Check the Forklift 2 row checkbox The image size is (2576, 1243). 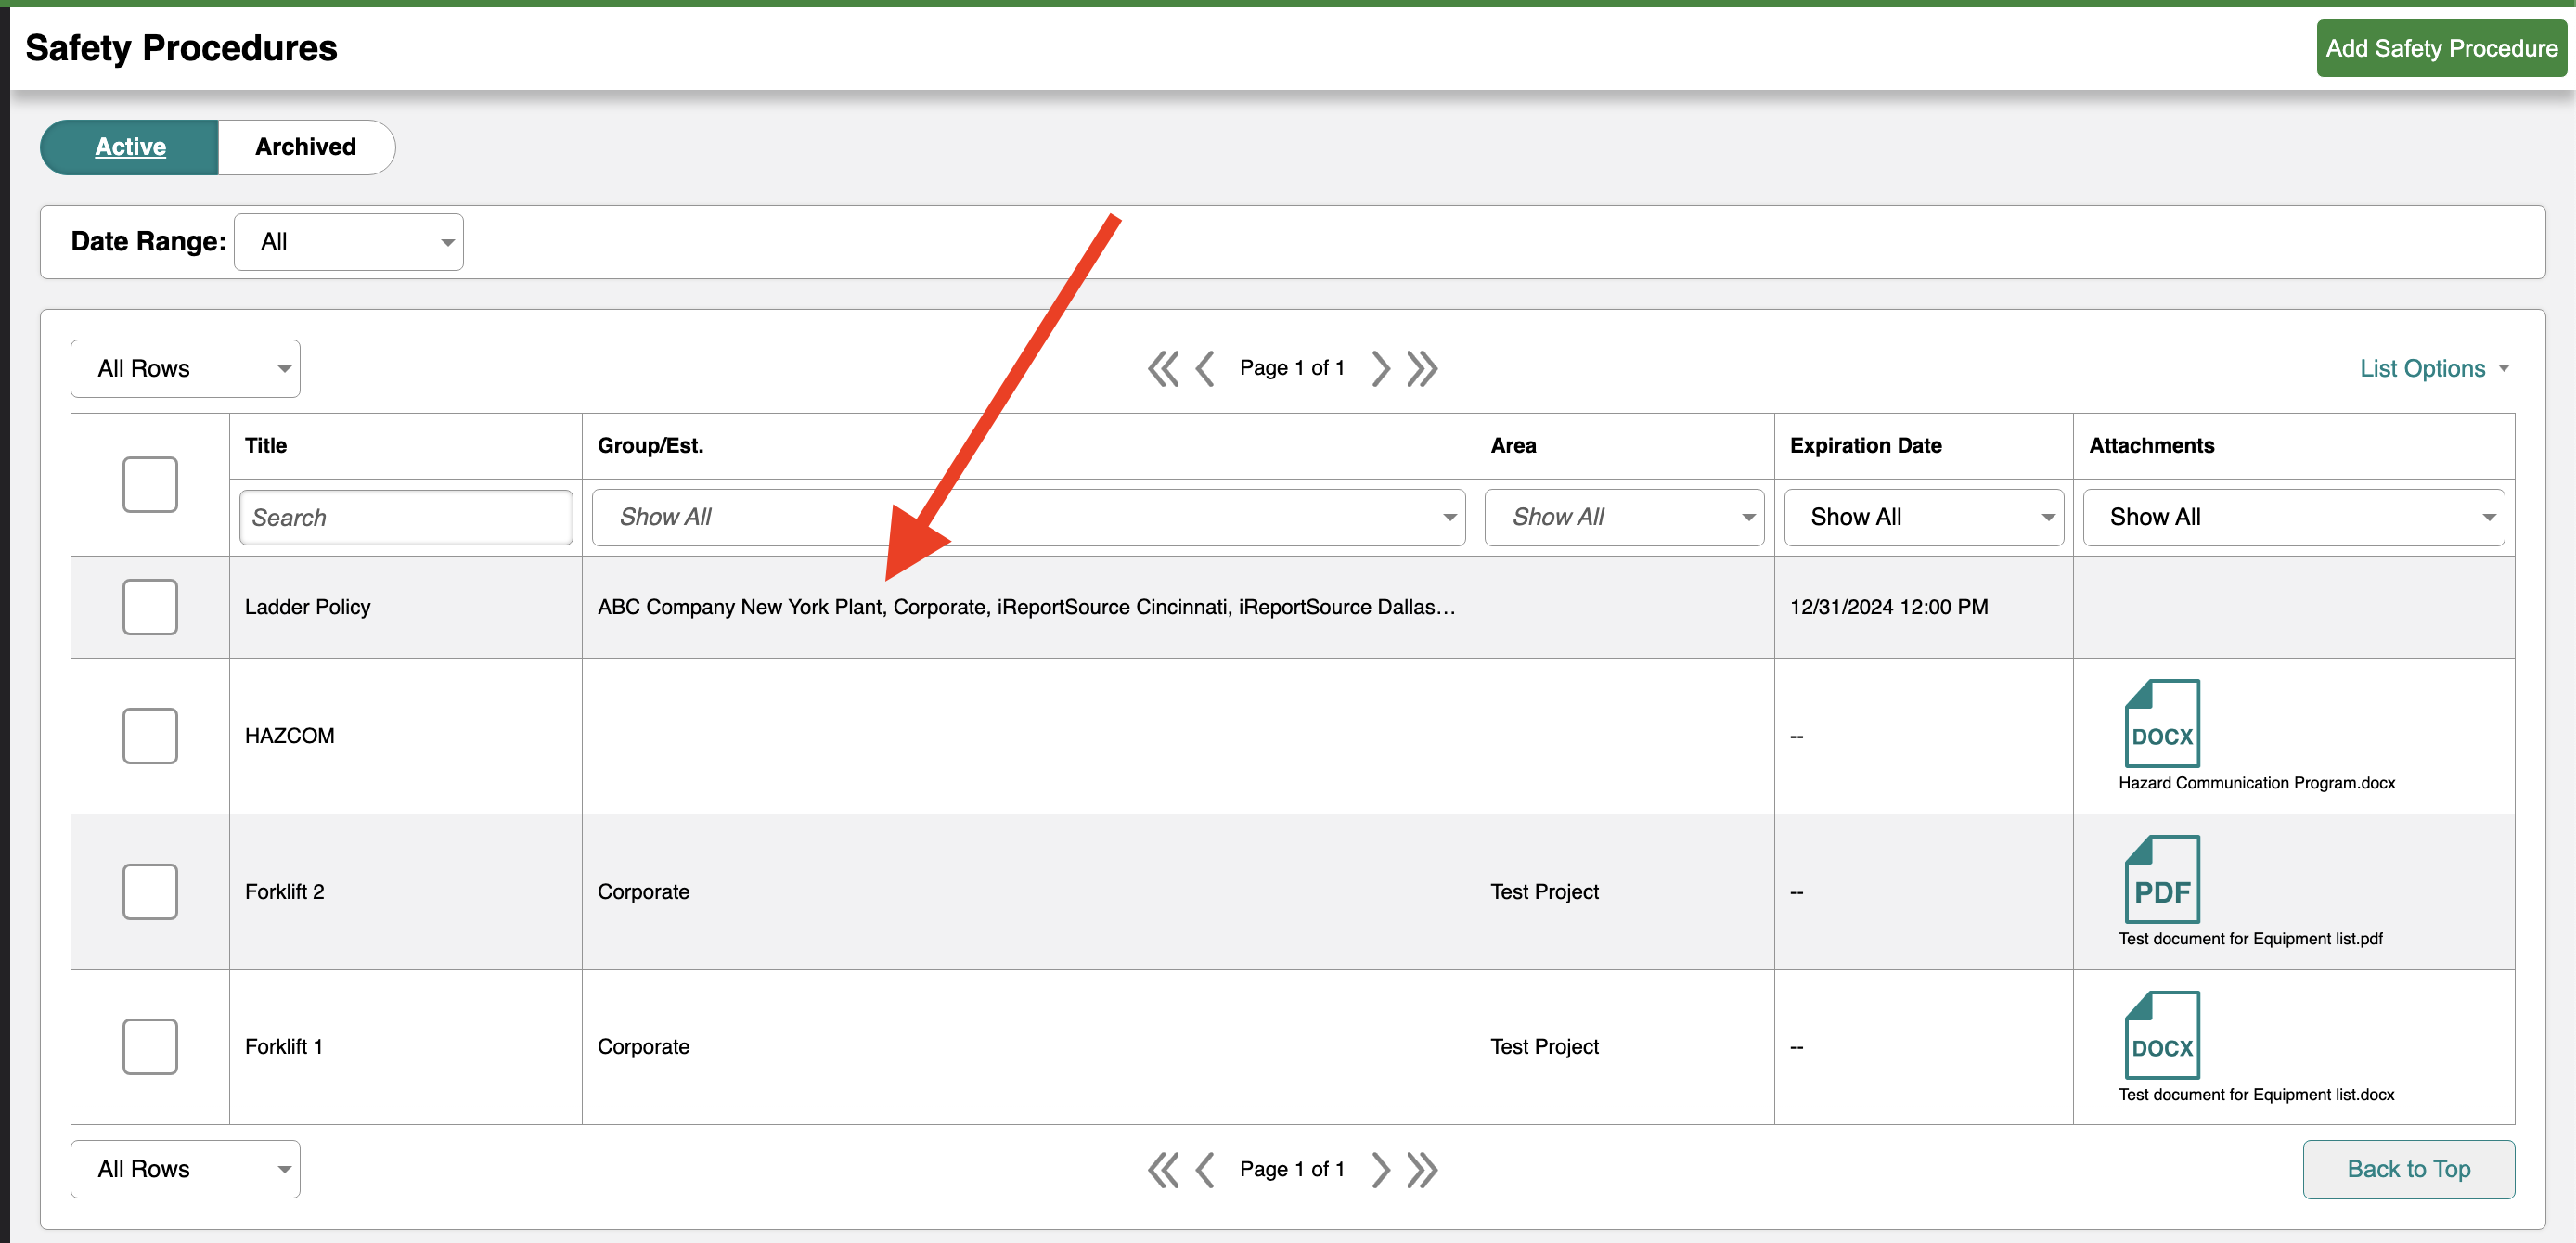(150, 891)
